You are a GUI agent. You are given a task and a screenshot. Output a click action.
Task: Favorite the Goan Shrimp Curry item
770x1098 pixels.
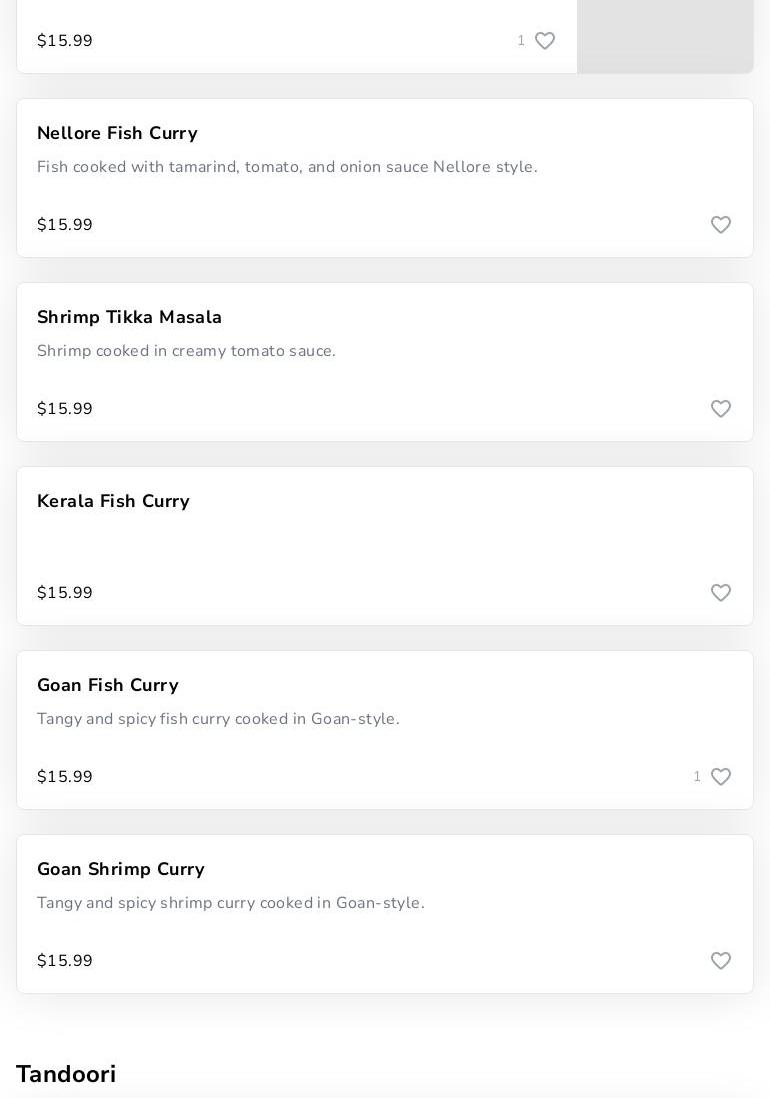[720, 961]
